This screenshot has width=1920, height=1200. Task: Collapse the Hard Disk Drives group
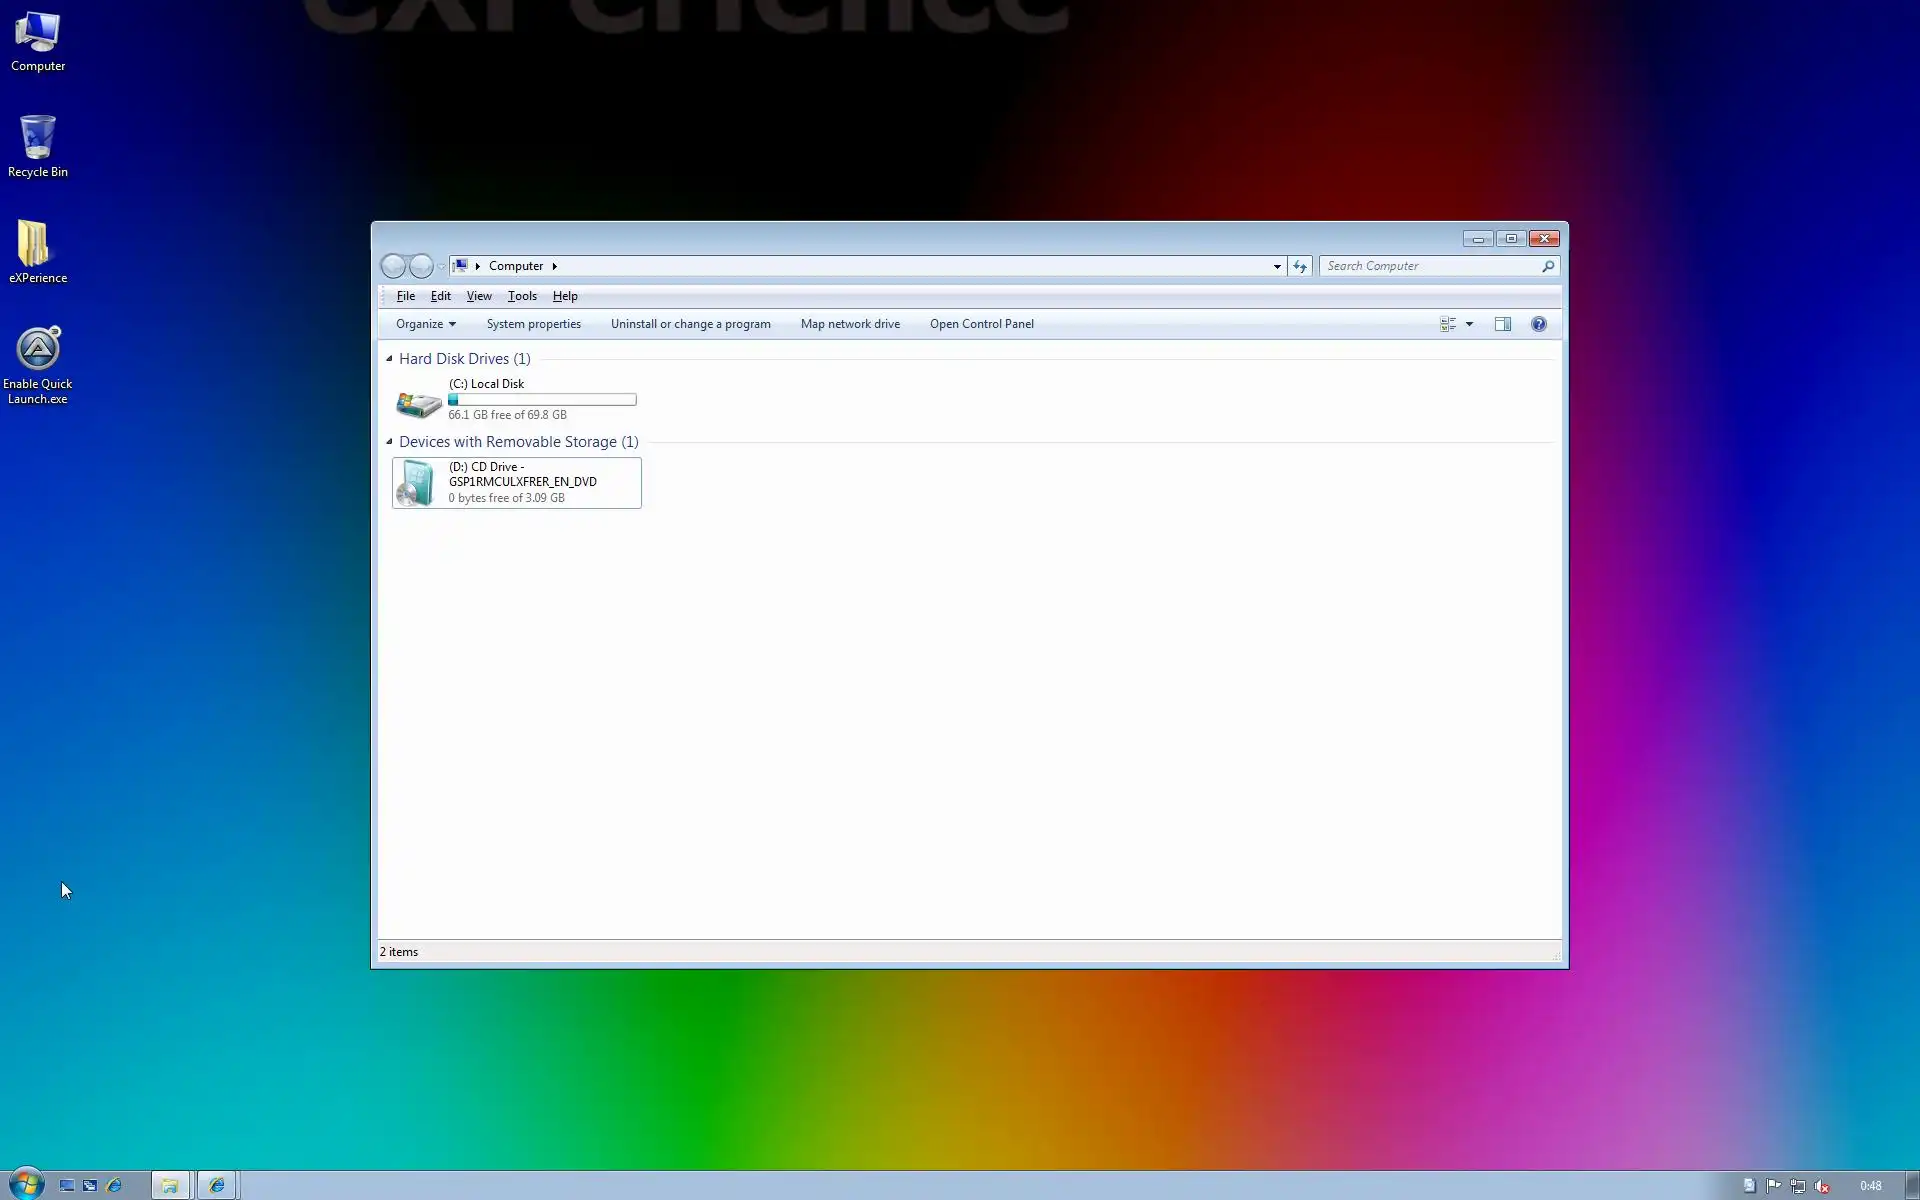pos(389,358)
